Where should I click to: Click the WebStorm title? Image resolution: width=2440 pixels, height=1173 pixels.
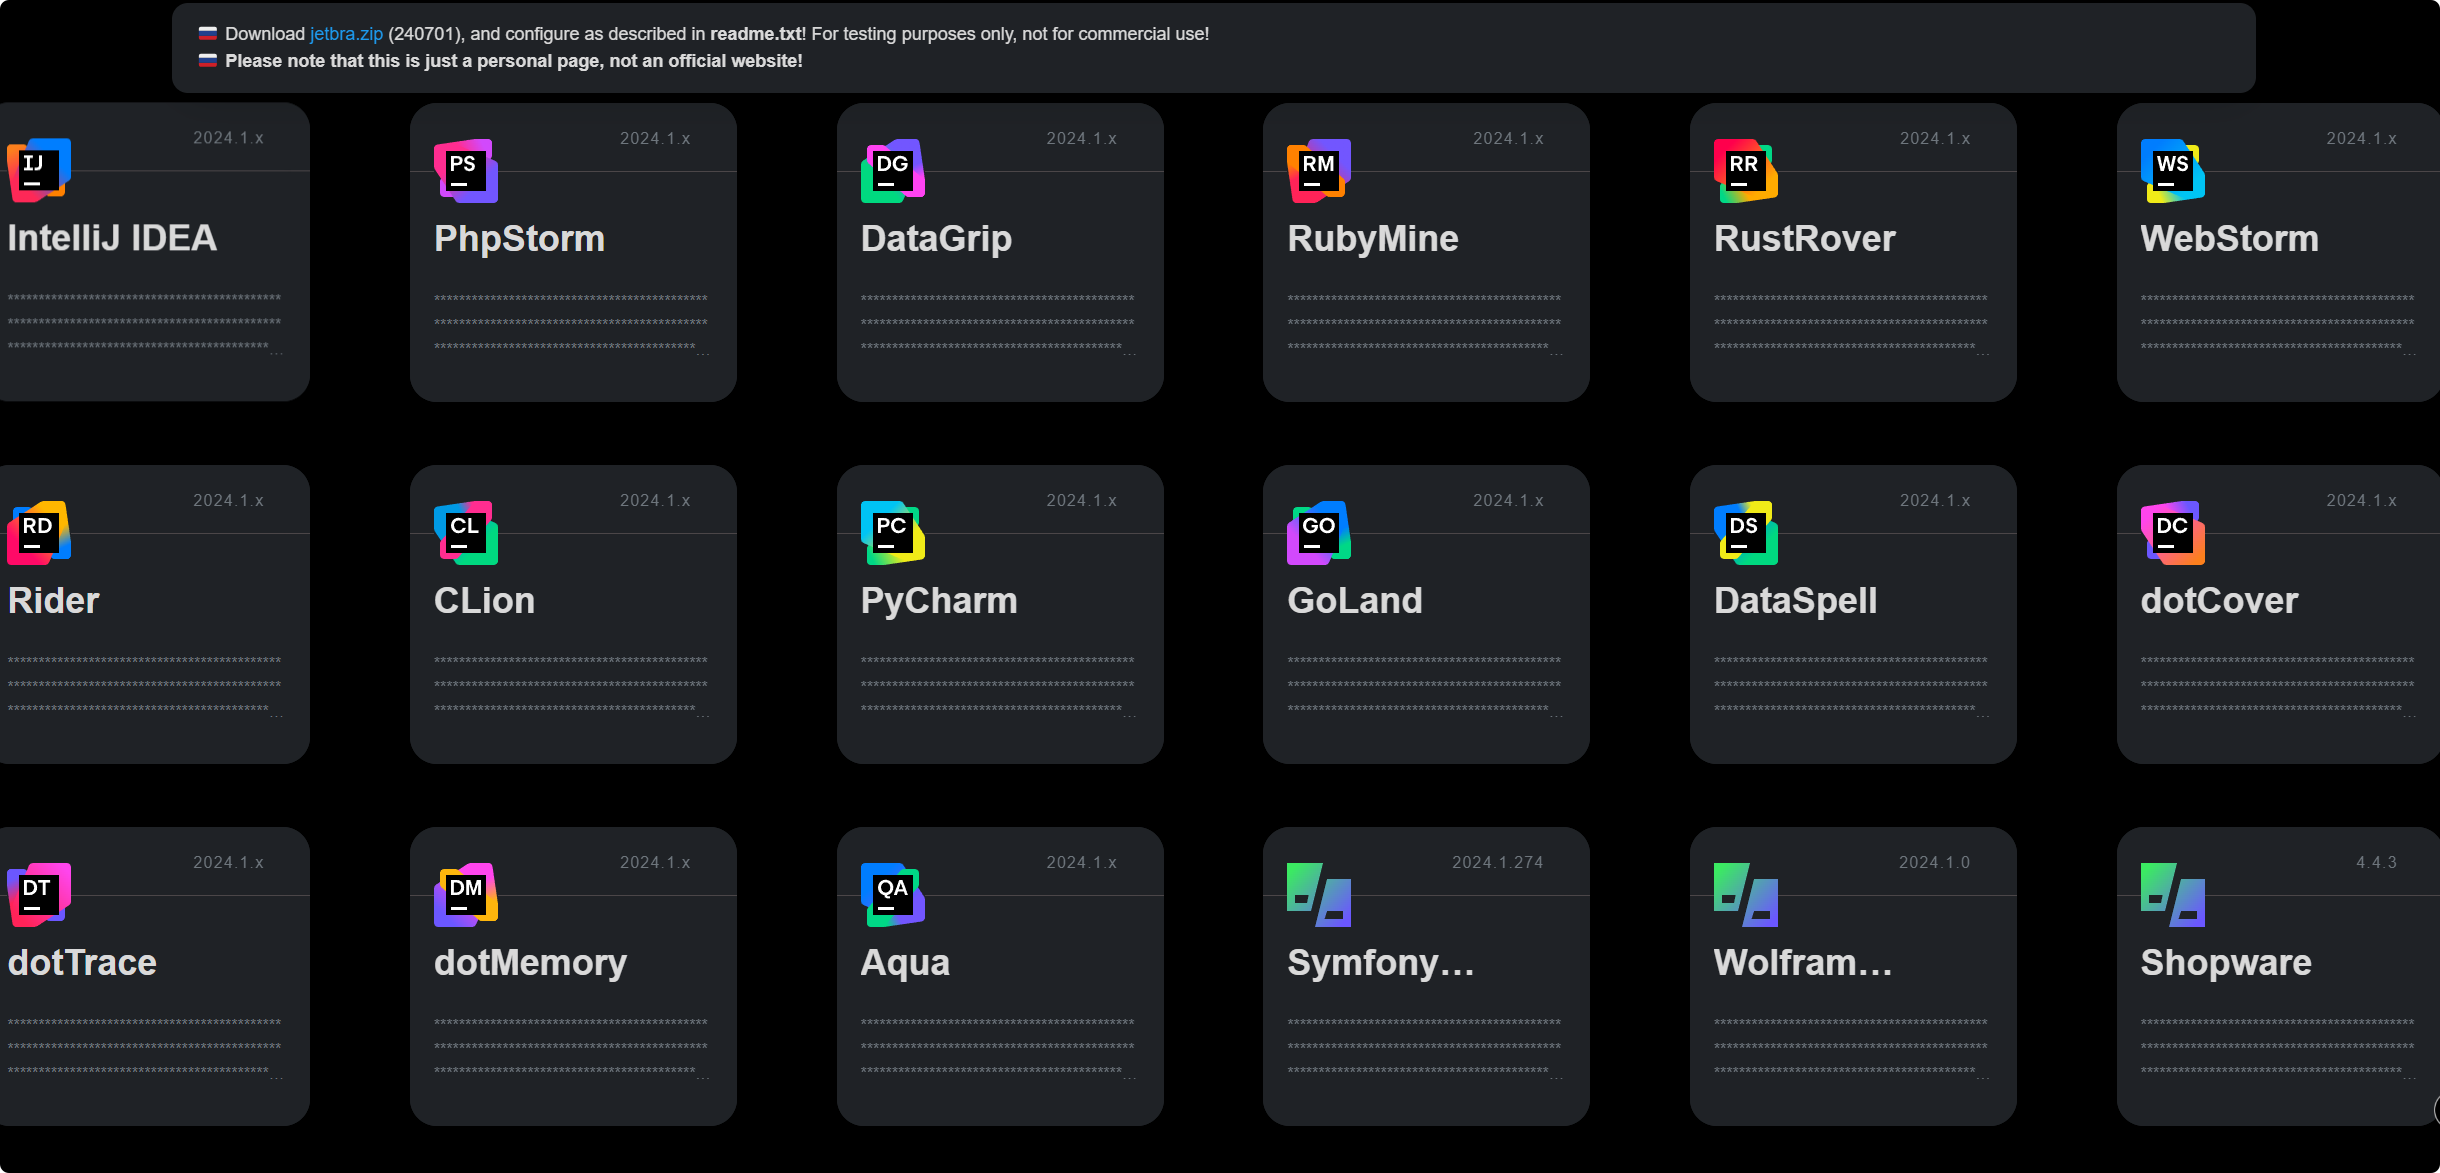[x=2229, y=239]
